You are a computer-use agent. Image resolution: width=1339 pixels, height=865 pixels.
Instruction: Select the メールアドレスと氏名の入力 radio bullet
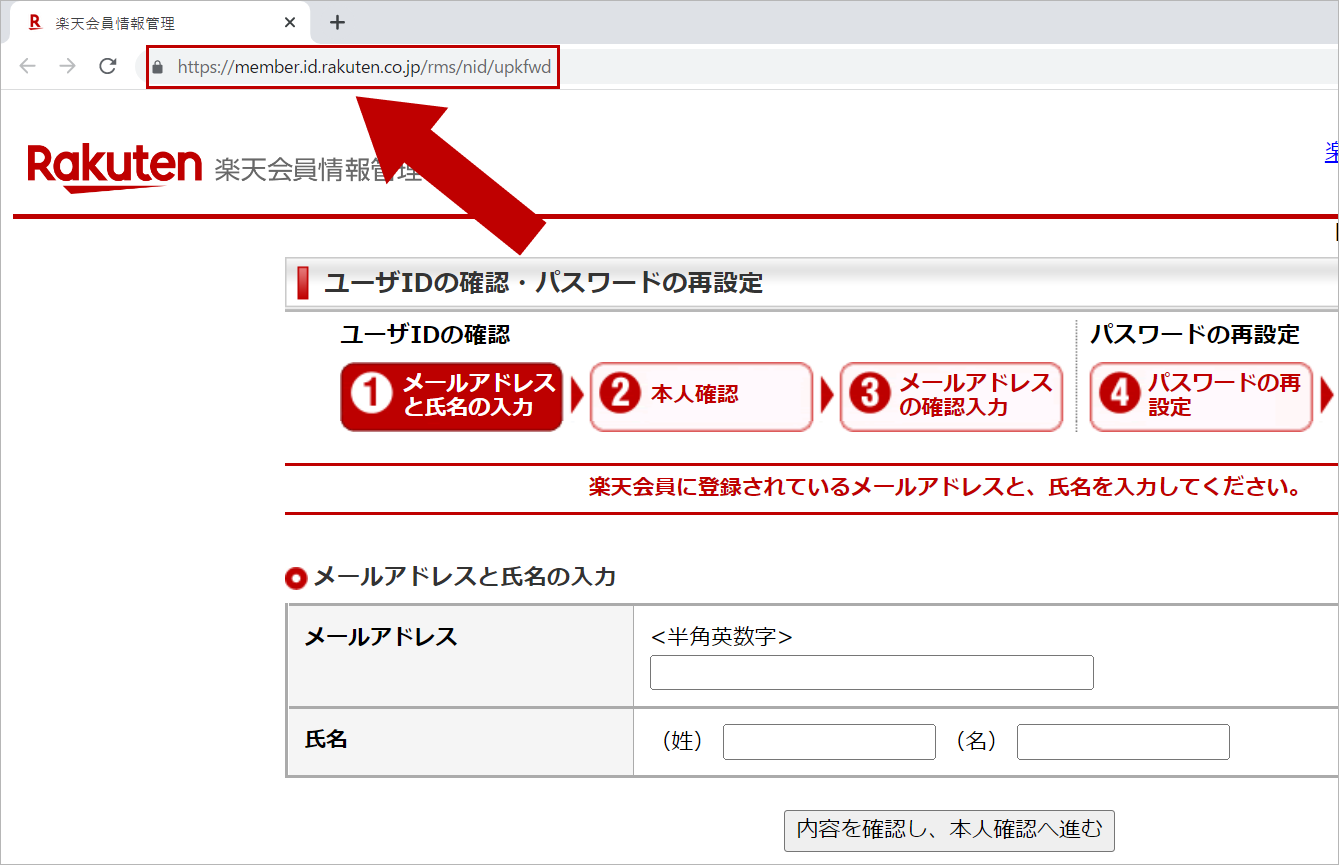(x=295, y=577)
